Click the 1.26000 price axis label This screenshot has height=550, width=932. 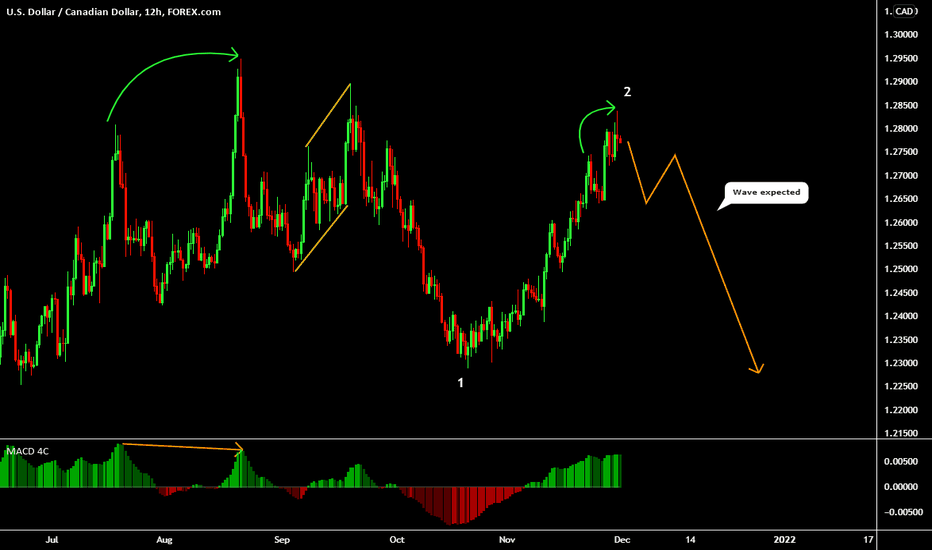click(901, 222)
